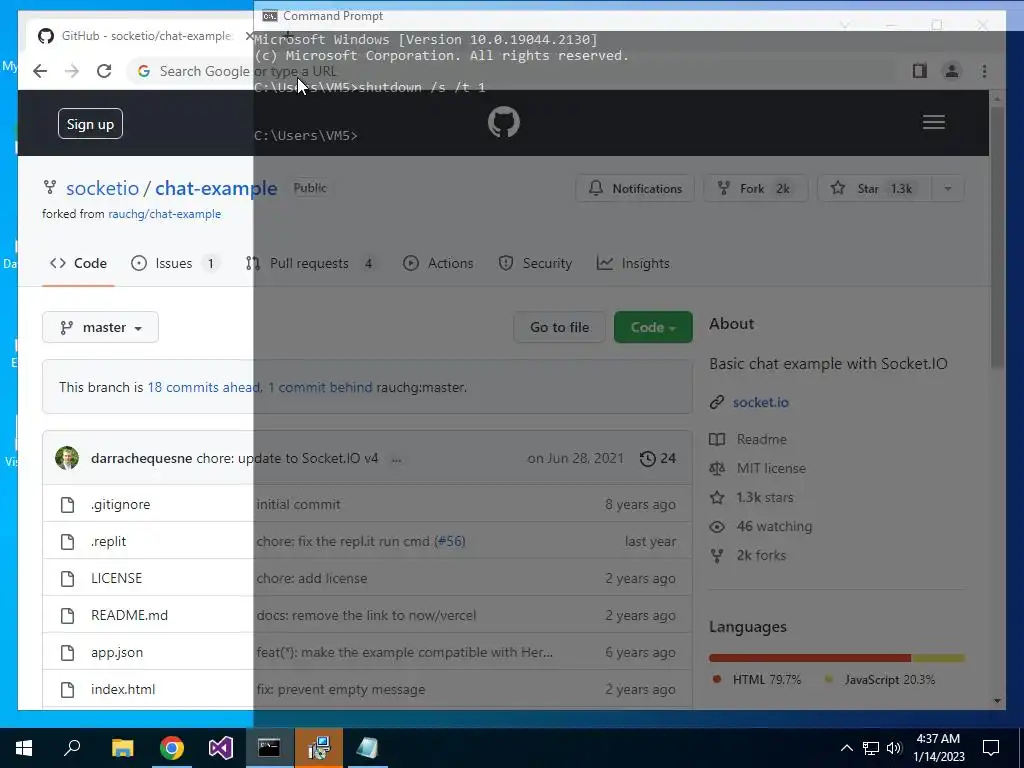This screenshot has height=768, width=1024.
Task: Open Chrome profile avatar icon
Action: coord(952,71)
